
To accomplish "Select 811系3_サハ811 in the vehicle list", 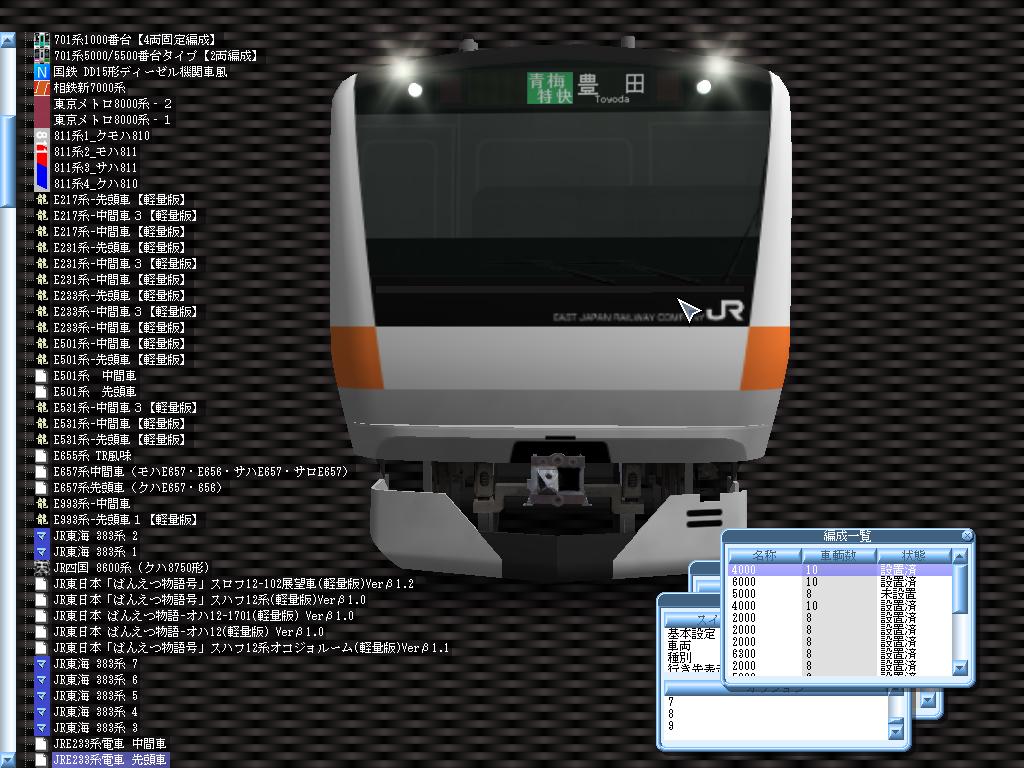I will [95, 168].
